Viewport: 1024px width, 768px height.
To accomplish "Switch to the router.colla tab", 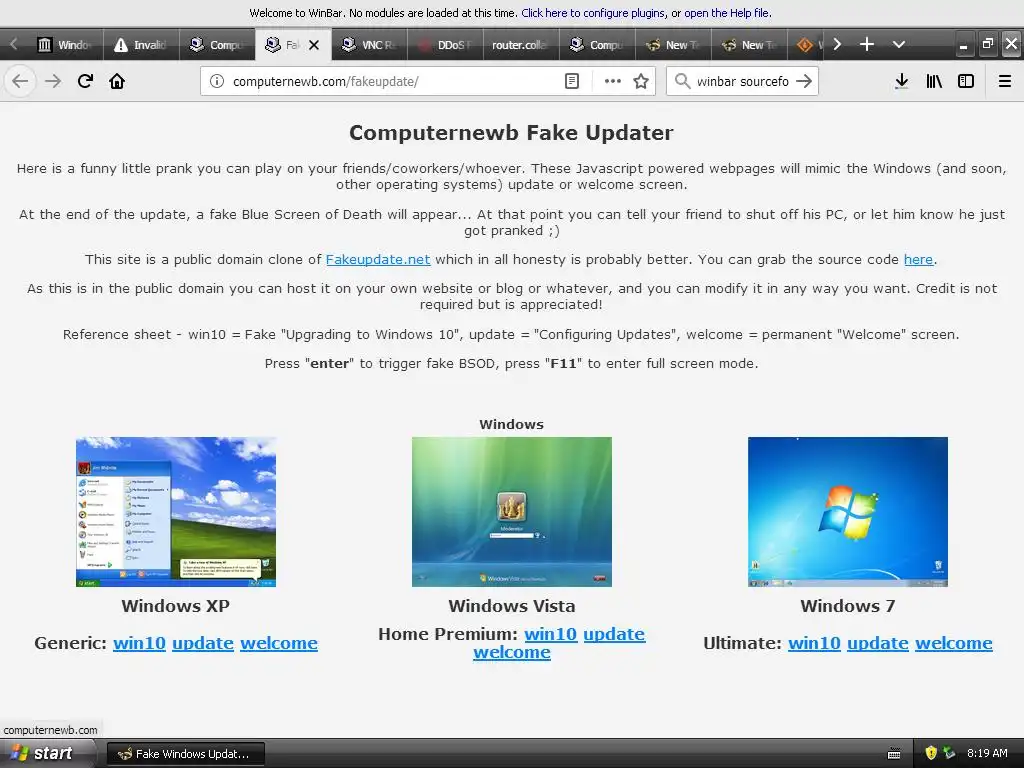I will [x=521, y=45].
